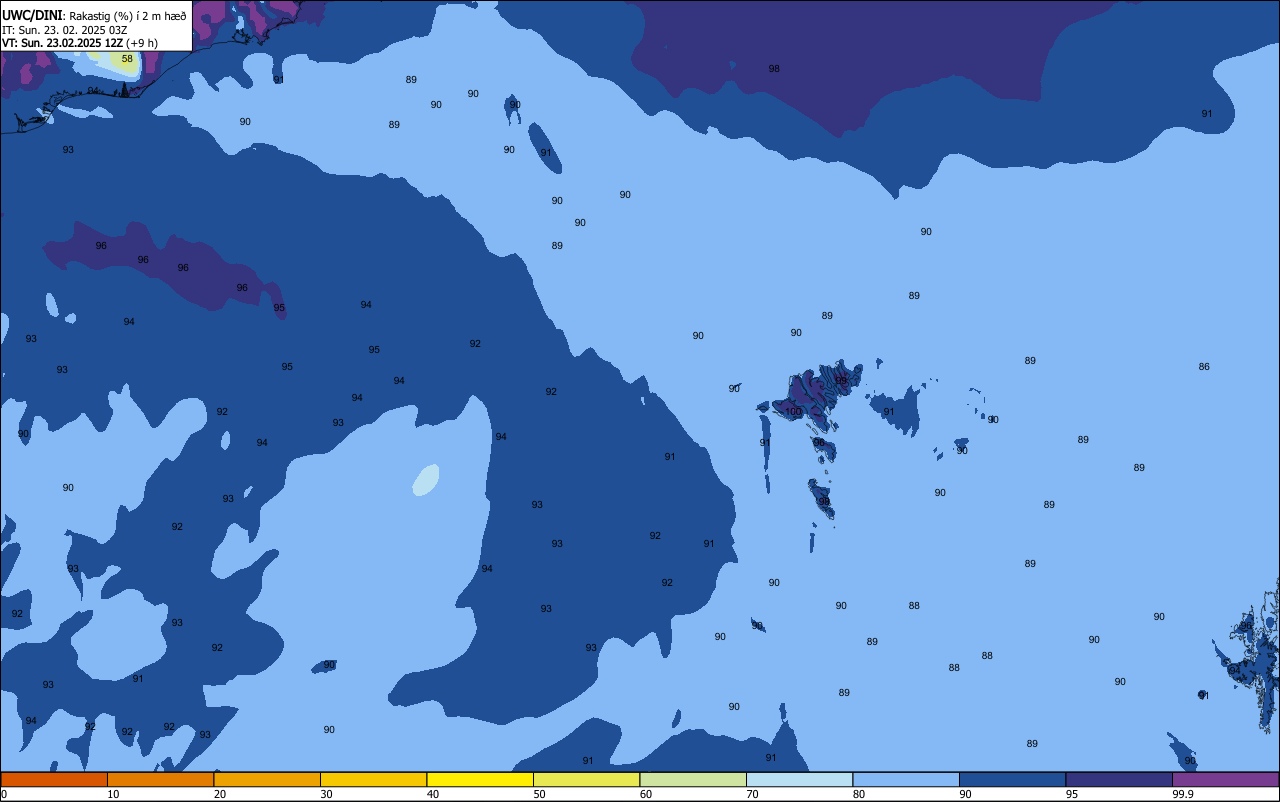The image size is (1280, 802).
Task: Pick the 50–60 pale yellow-green legend swatch
Action: coord(587,779)
